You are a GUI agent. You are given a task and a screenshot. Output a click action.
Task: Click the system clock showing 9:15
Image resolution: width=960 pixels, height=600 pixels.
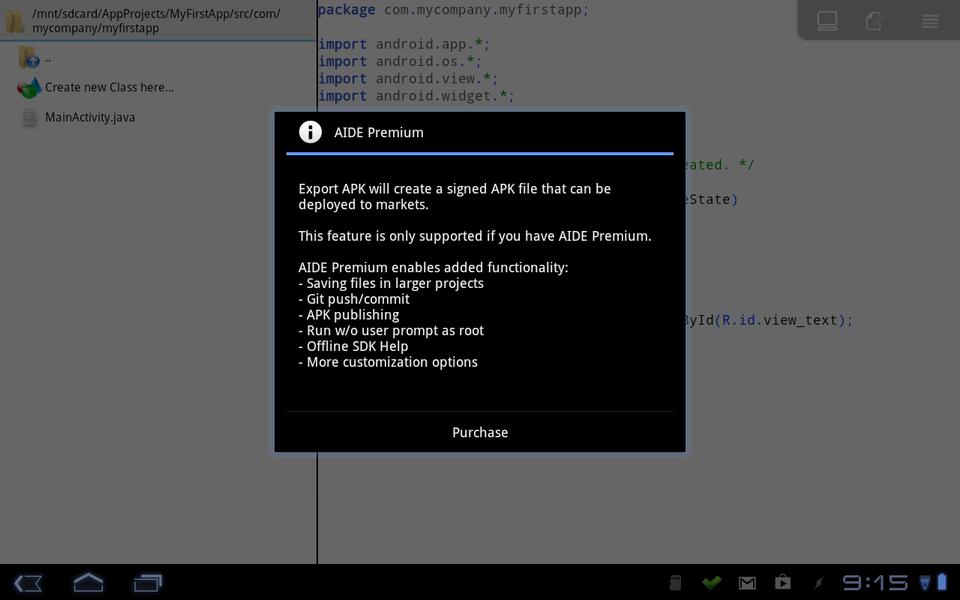(874, 582)
